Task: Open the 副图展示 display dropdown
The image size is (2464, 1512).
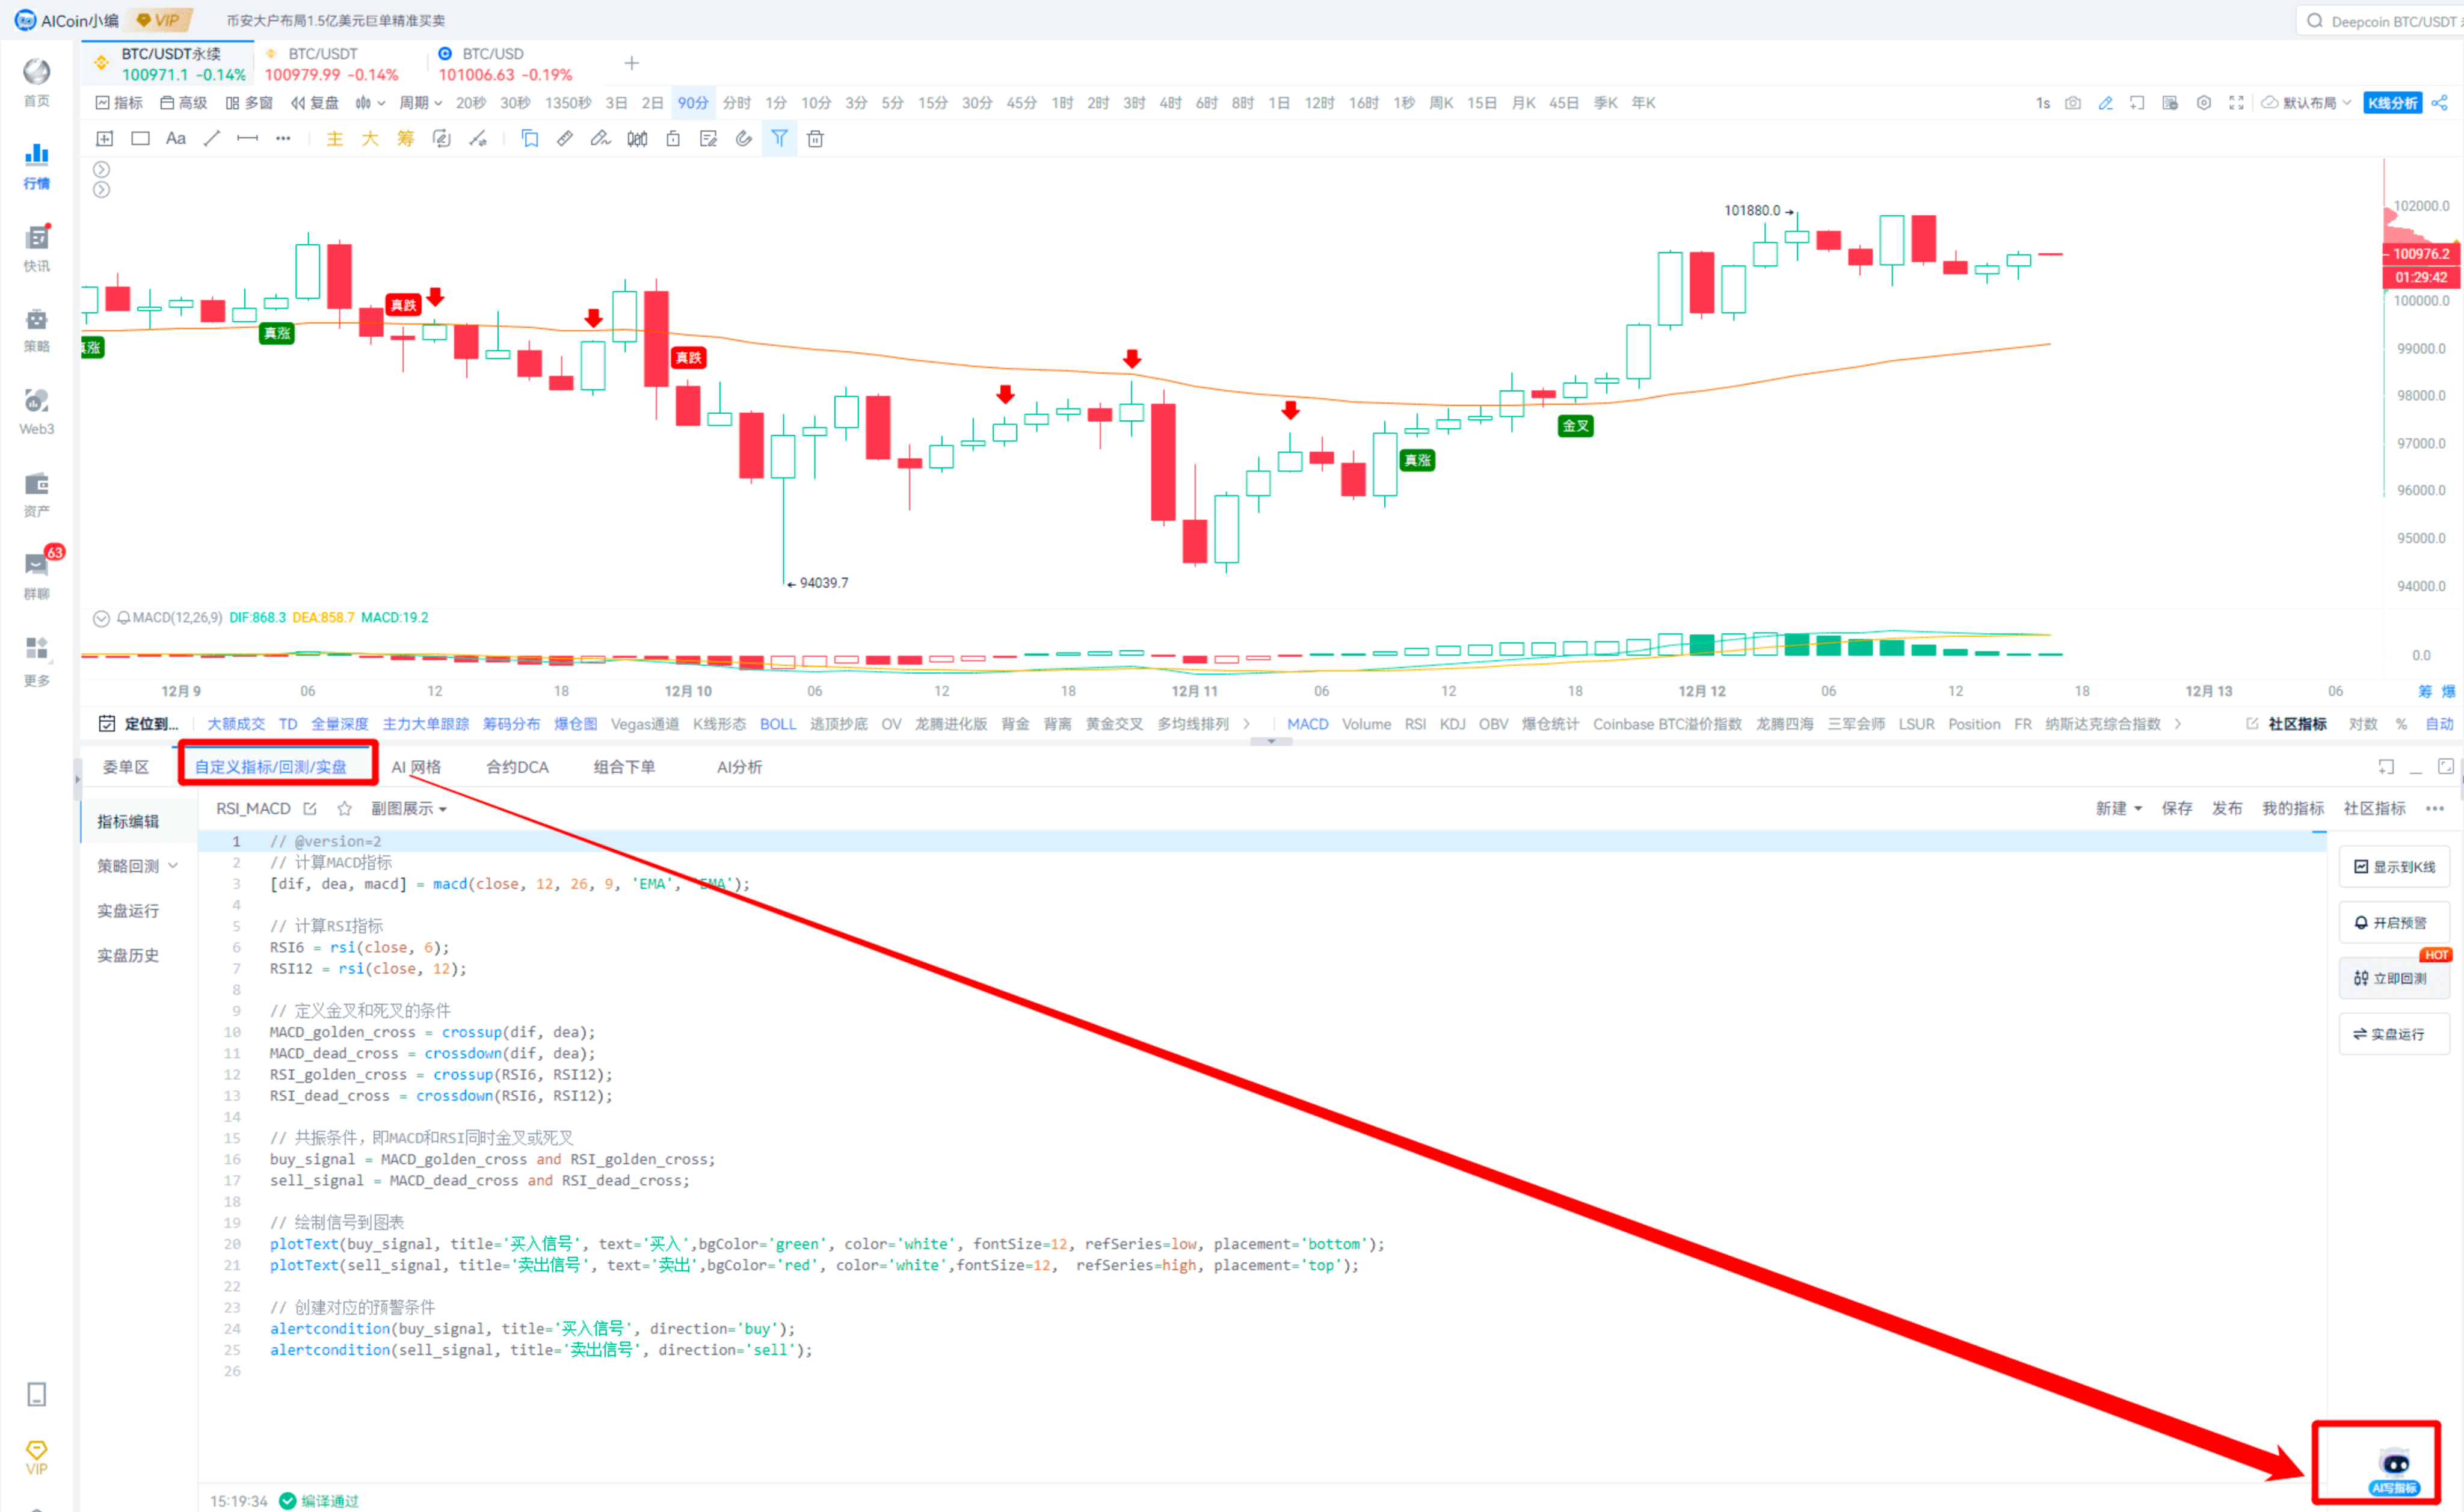Action: point(409,808)
